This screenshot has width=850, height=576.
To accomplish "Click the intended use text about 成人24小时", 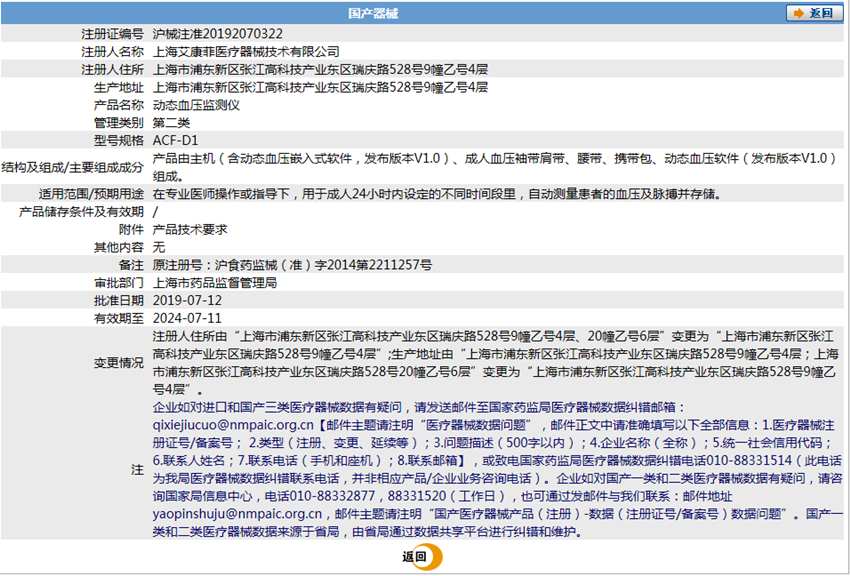I will click(437, 193).
